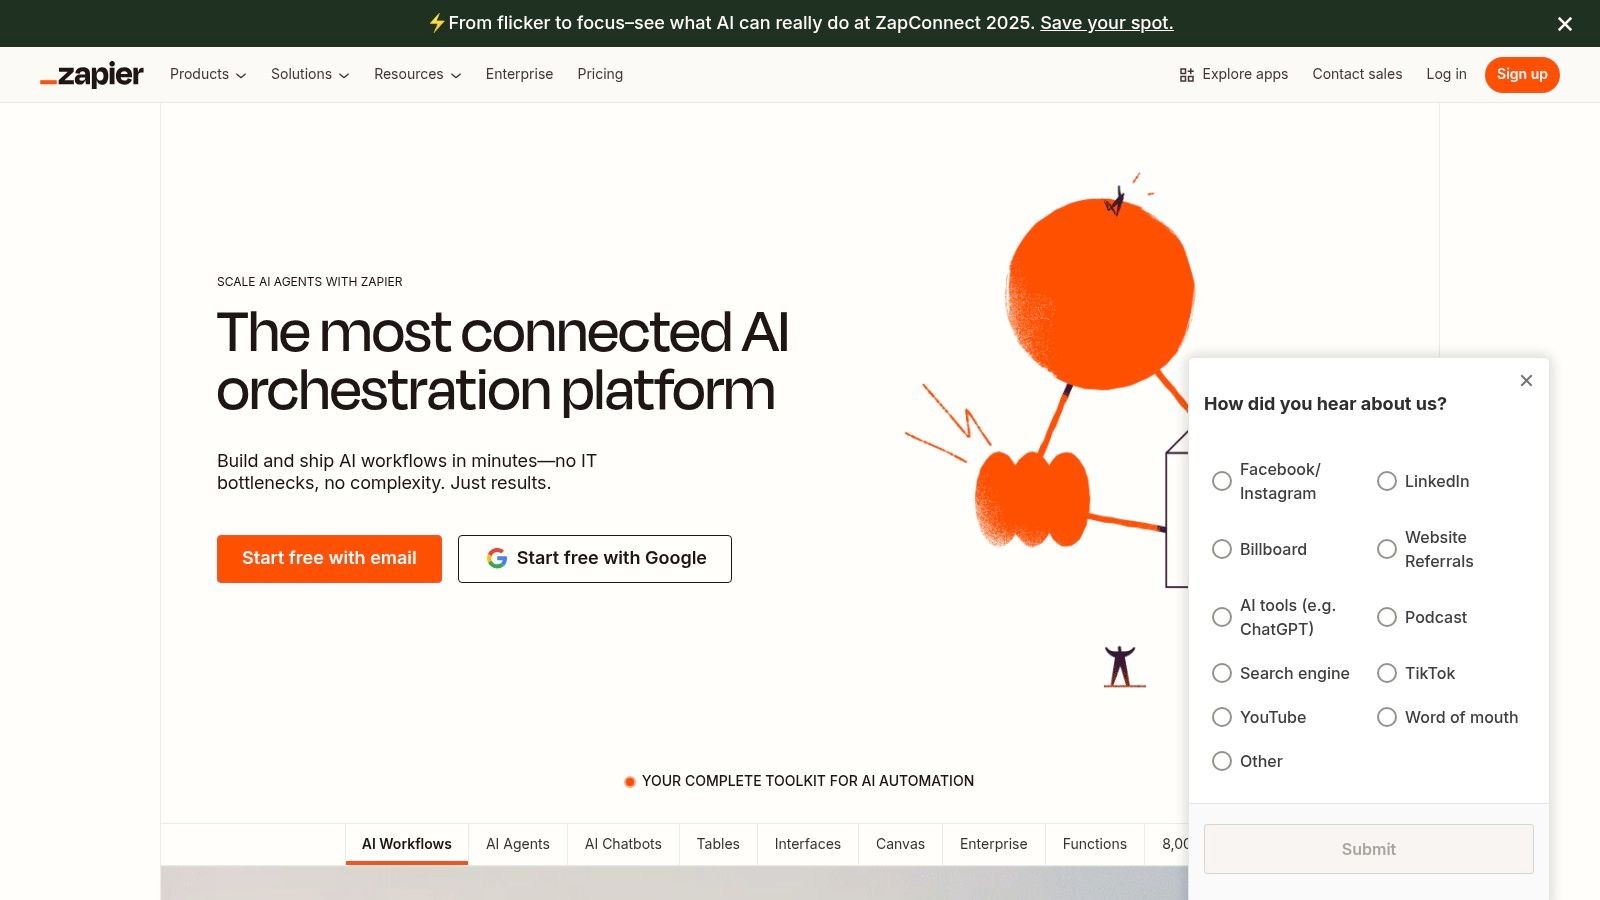The height and width of the screenshot is (900, 1600).
Task: Dismiss the ZapConnect 2025 banner
Action: pyautogui.click(x=1564, y=23)
